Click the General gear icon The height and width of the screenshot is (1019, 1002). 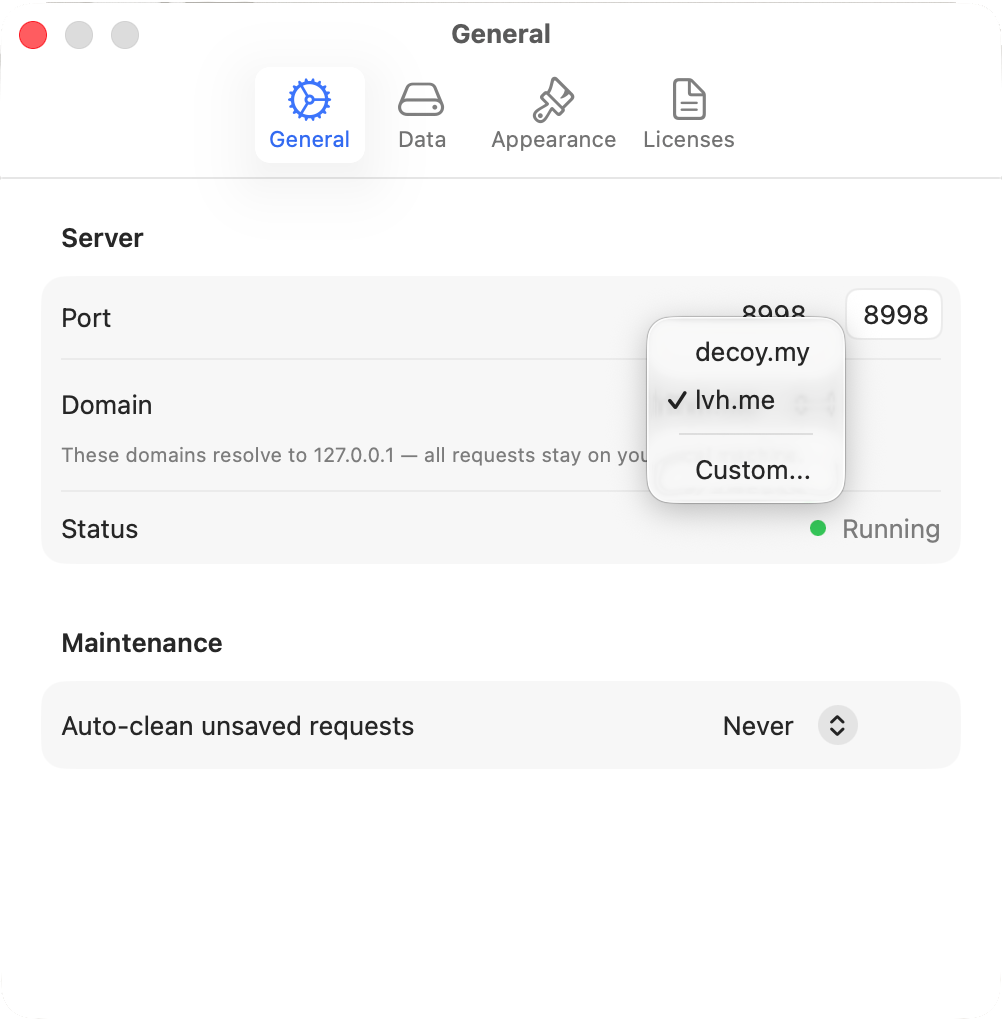click(x=309, y=99)
